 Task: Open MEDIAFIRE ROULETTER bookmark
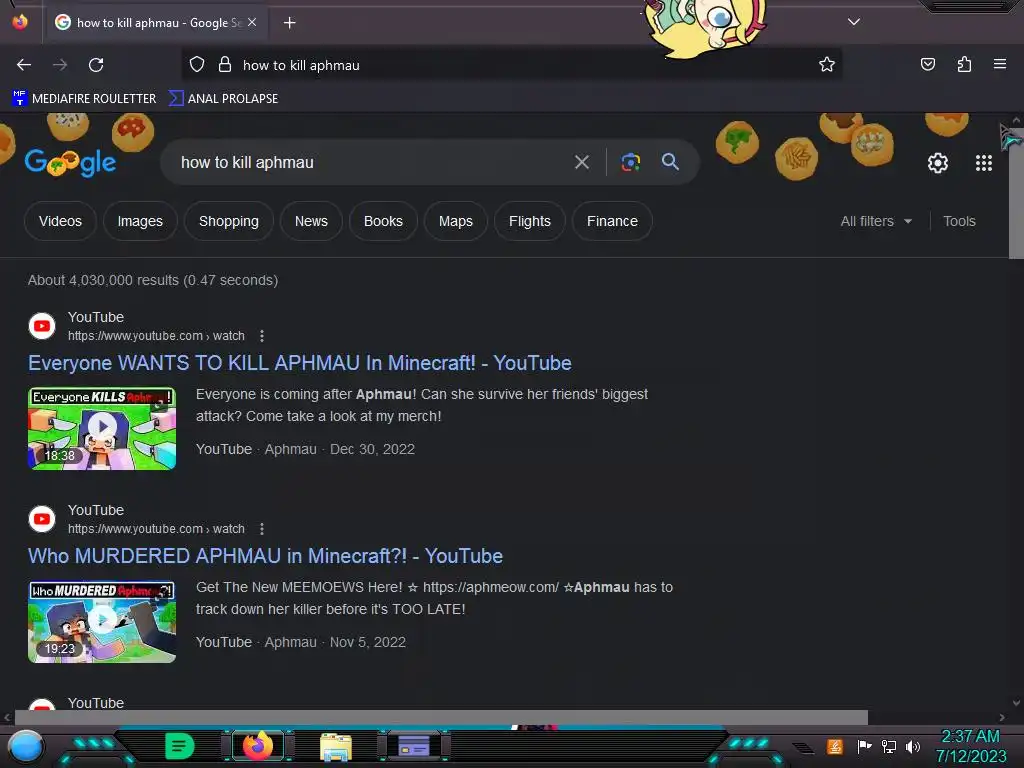coord(84,99)
